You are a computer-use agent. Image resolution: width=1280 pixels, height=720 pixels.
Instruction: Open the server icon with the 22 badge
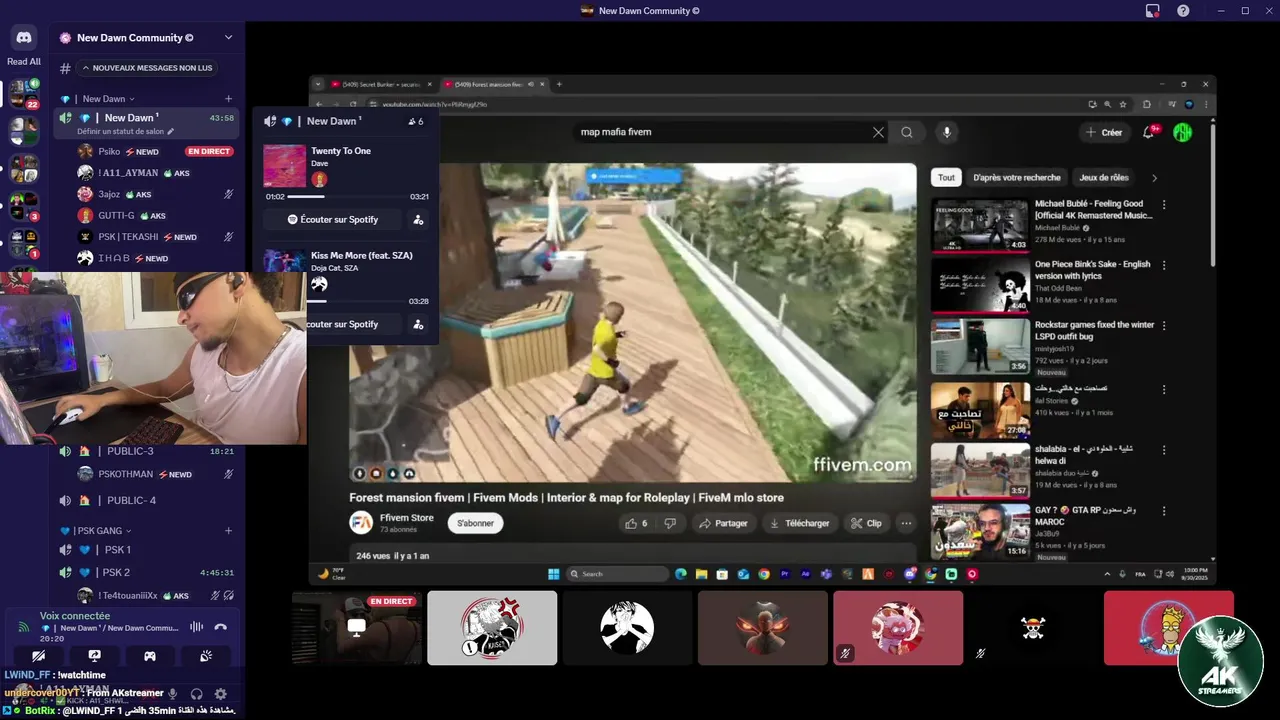pos(24,93)
